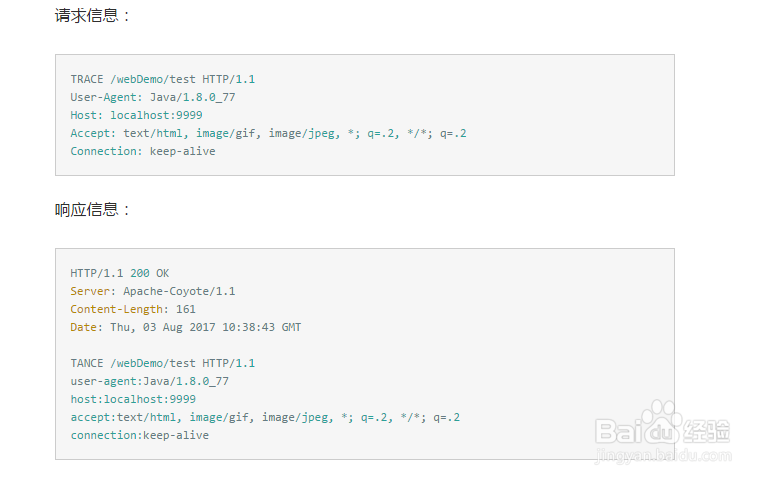
Task: Click the Server: Apache-Coyote/1.1 response header
Action: coord(152,291)
